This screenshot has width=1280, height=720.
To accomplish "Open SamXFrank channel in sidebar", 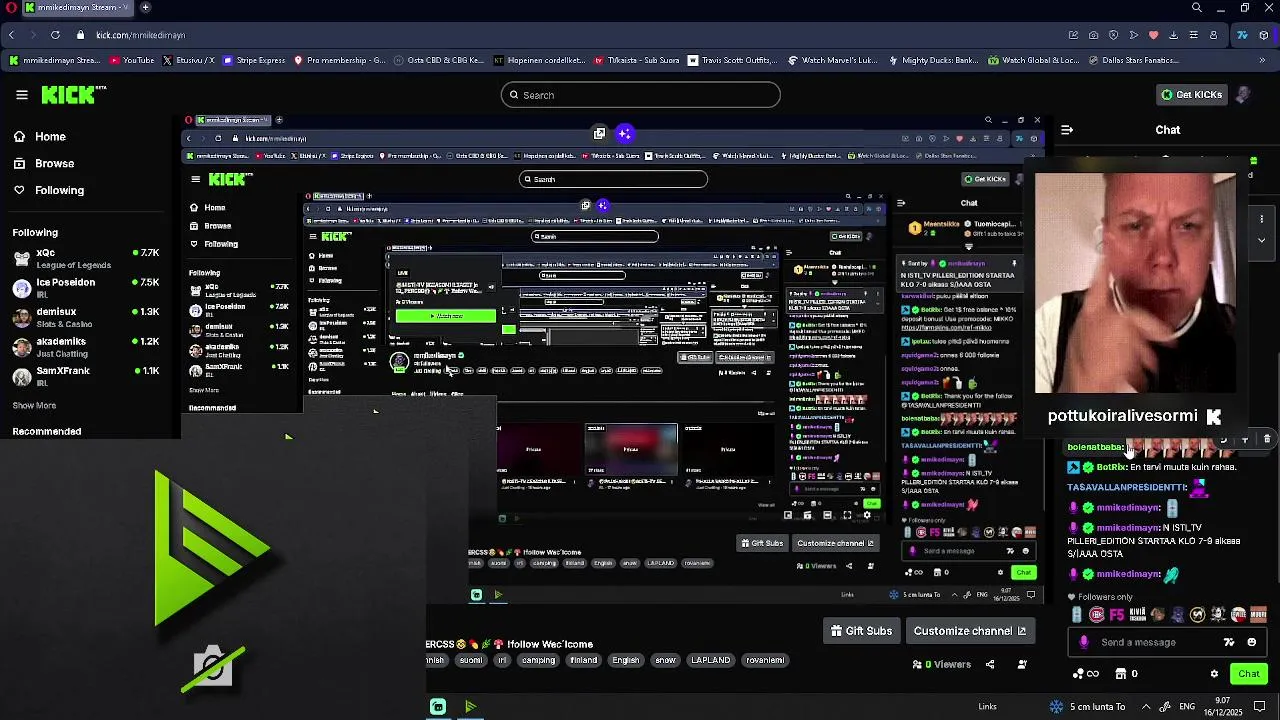I will tap(86, 376).
